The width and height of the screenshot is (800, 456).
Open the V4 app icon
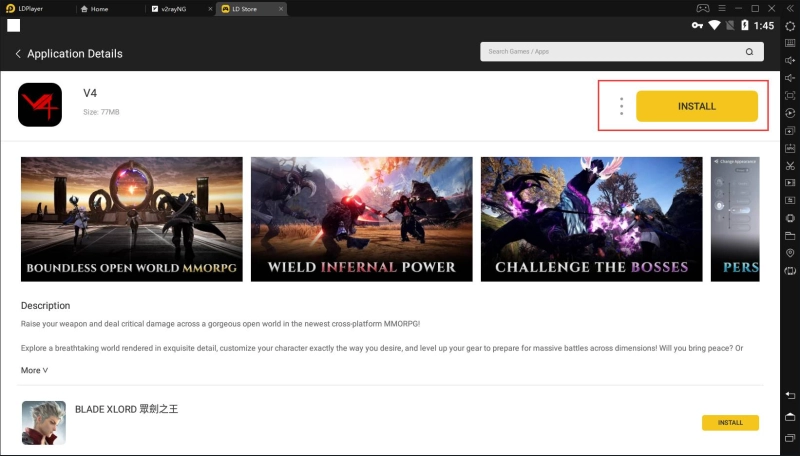[x=40, y=105]
